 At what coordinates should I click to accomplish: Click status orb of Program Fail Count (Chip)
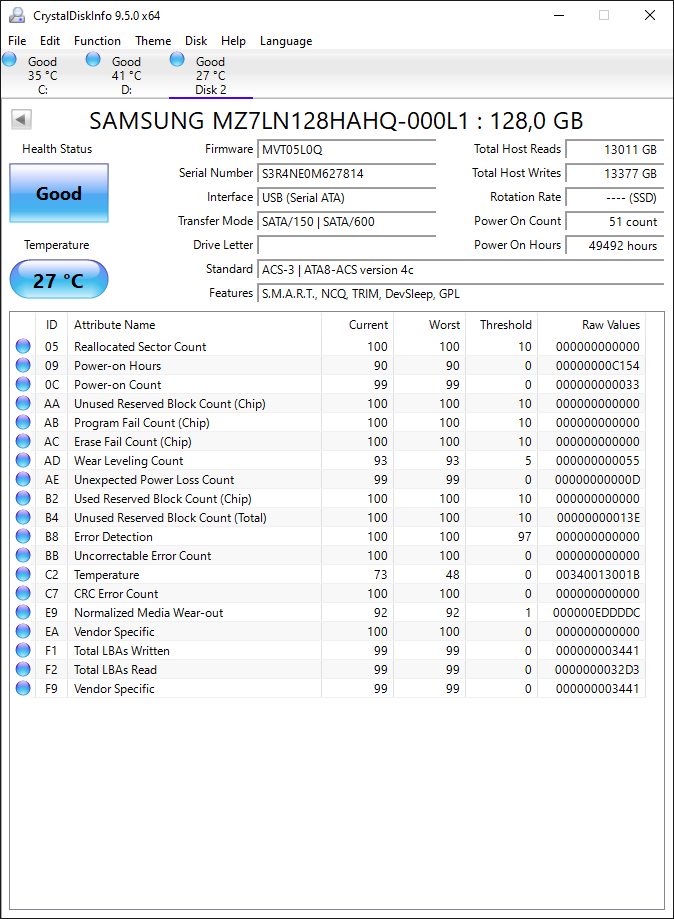[23, 423]
